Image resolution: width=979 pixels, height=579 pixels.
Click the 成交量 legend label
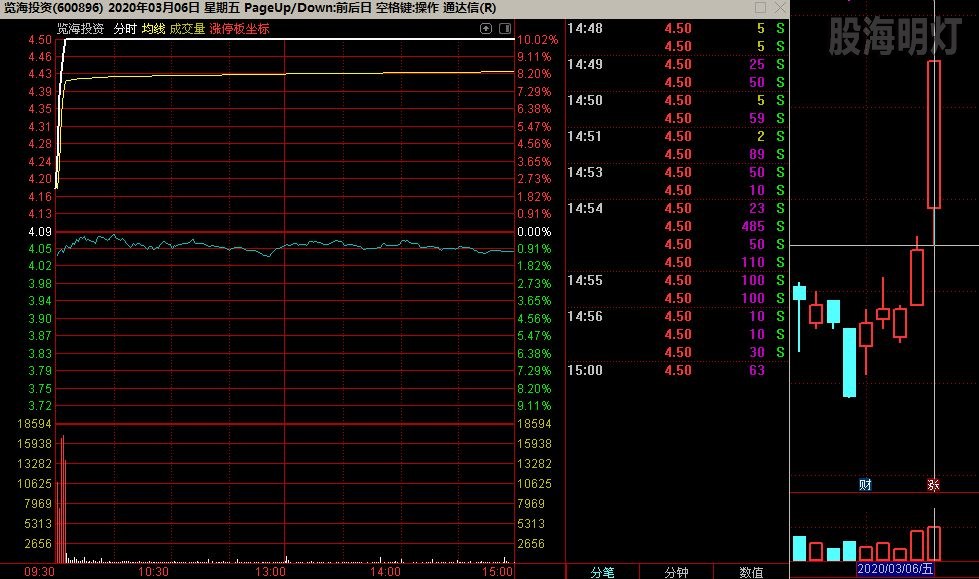pyautogui.click(x=187, y=29)
